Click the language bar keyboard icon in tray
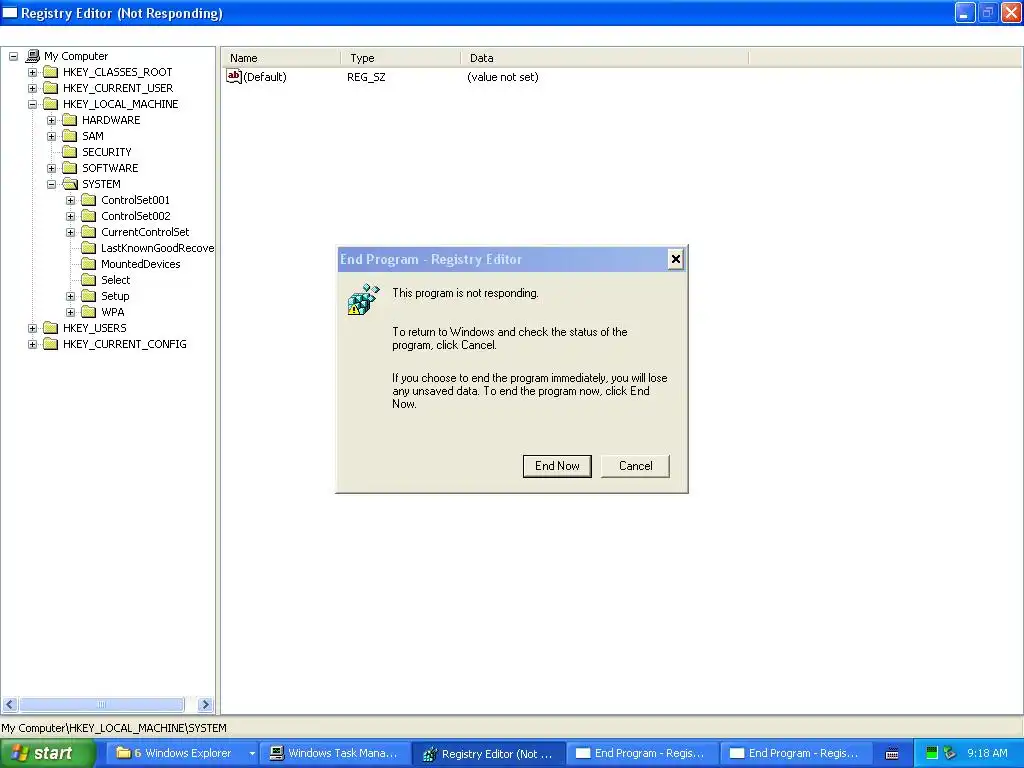 tap(892, 754)
